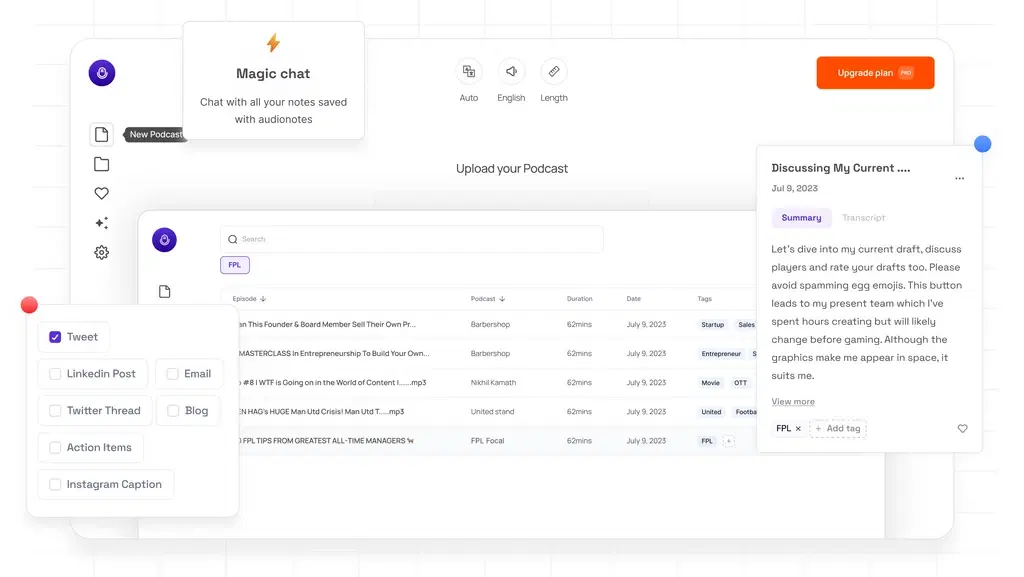Image resolution: width=1024 pixels, height=577 pixels.
Task: Click the purple microphone logo icon
Action: pyautogui.click(x=101, y=72)
